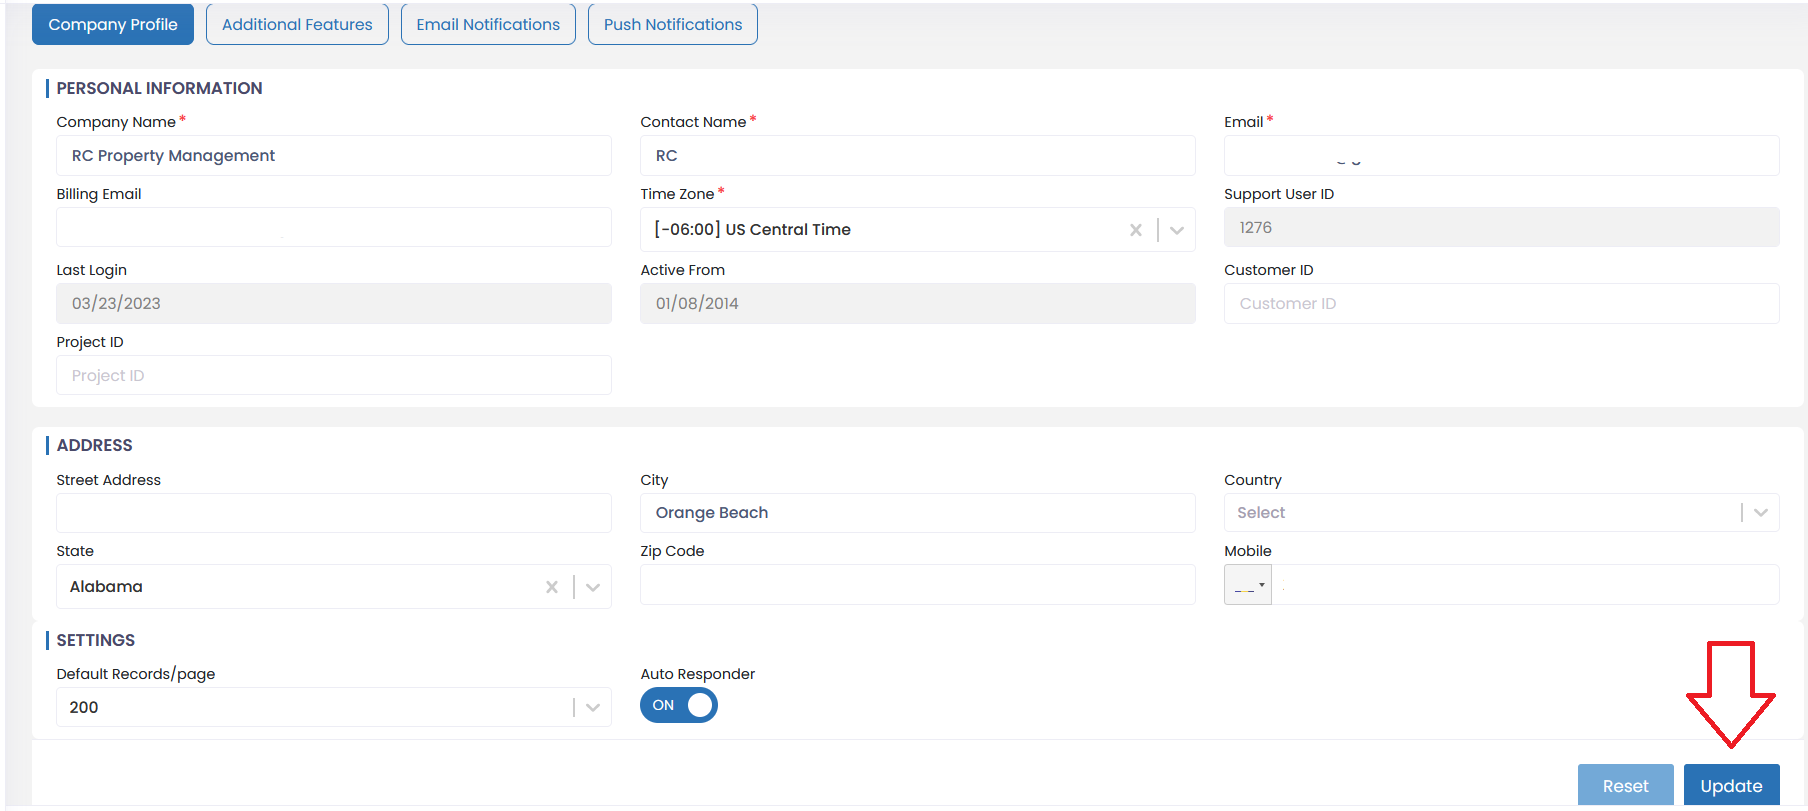1808x811 pixels.
Task: Open the Time Zone dropdown chevron
Action: pyautogui.click(x=1177, y=230)
